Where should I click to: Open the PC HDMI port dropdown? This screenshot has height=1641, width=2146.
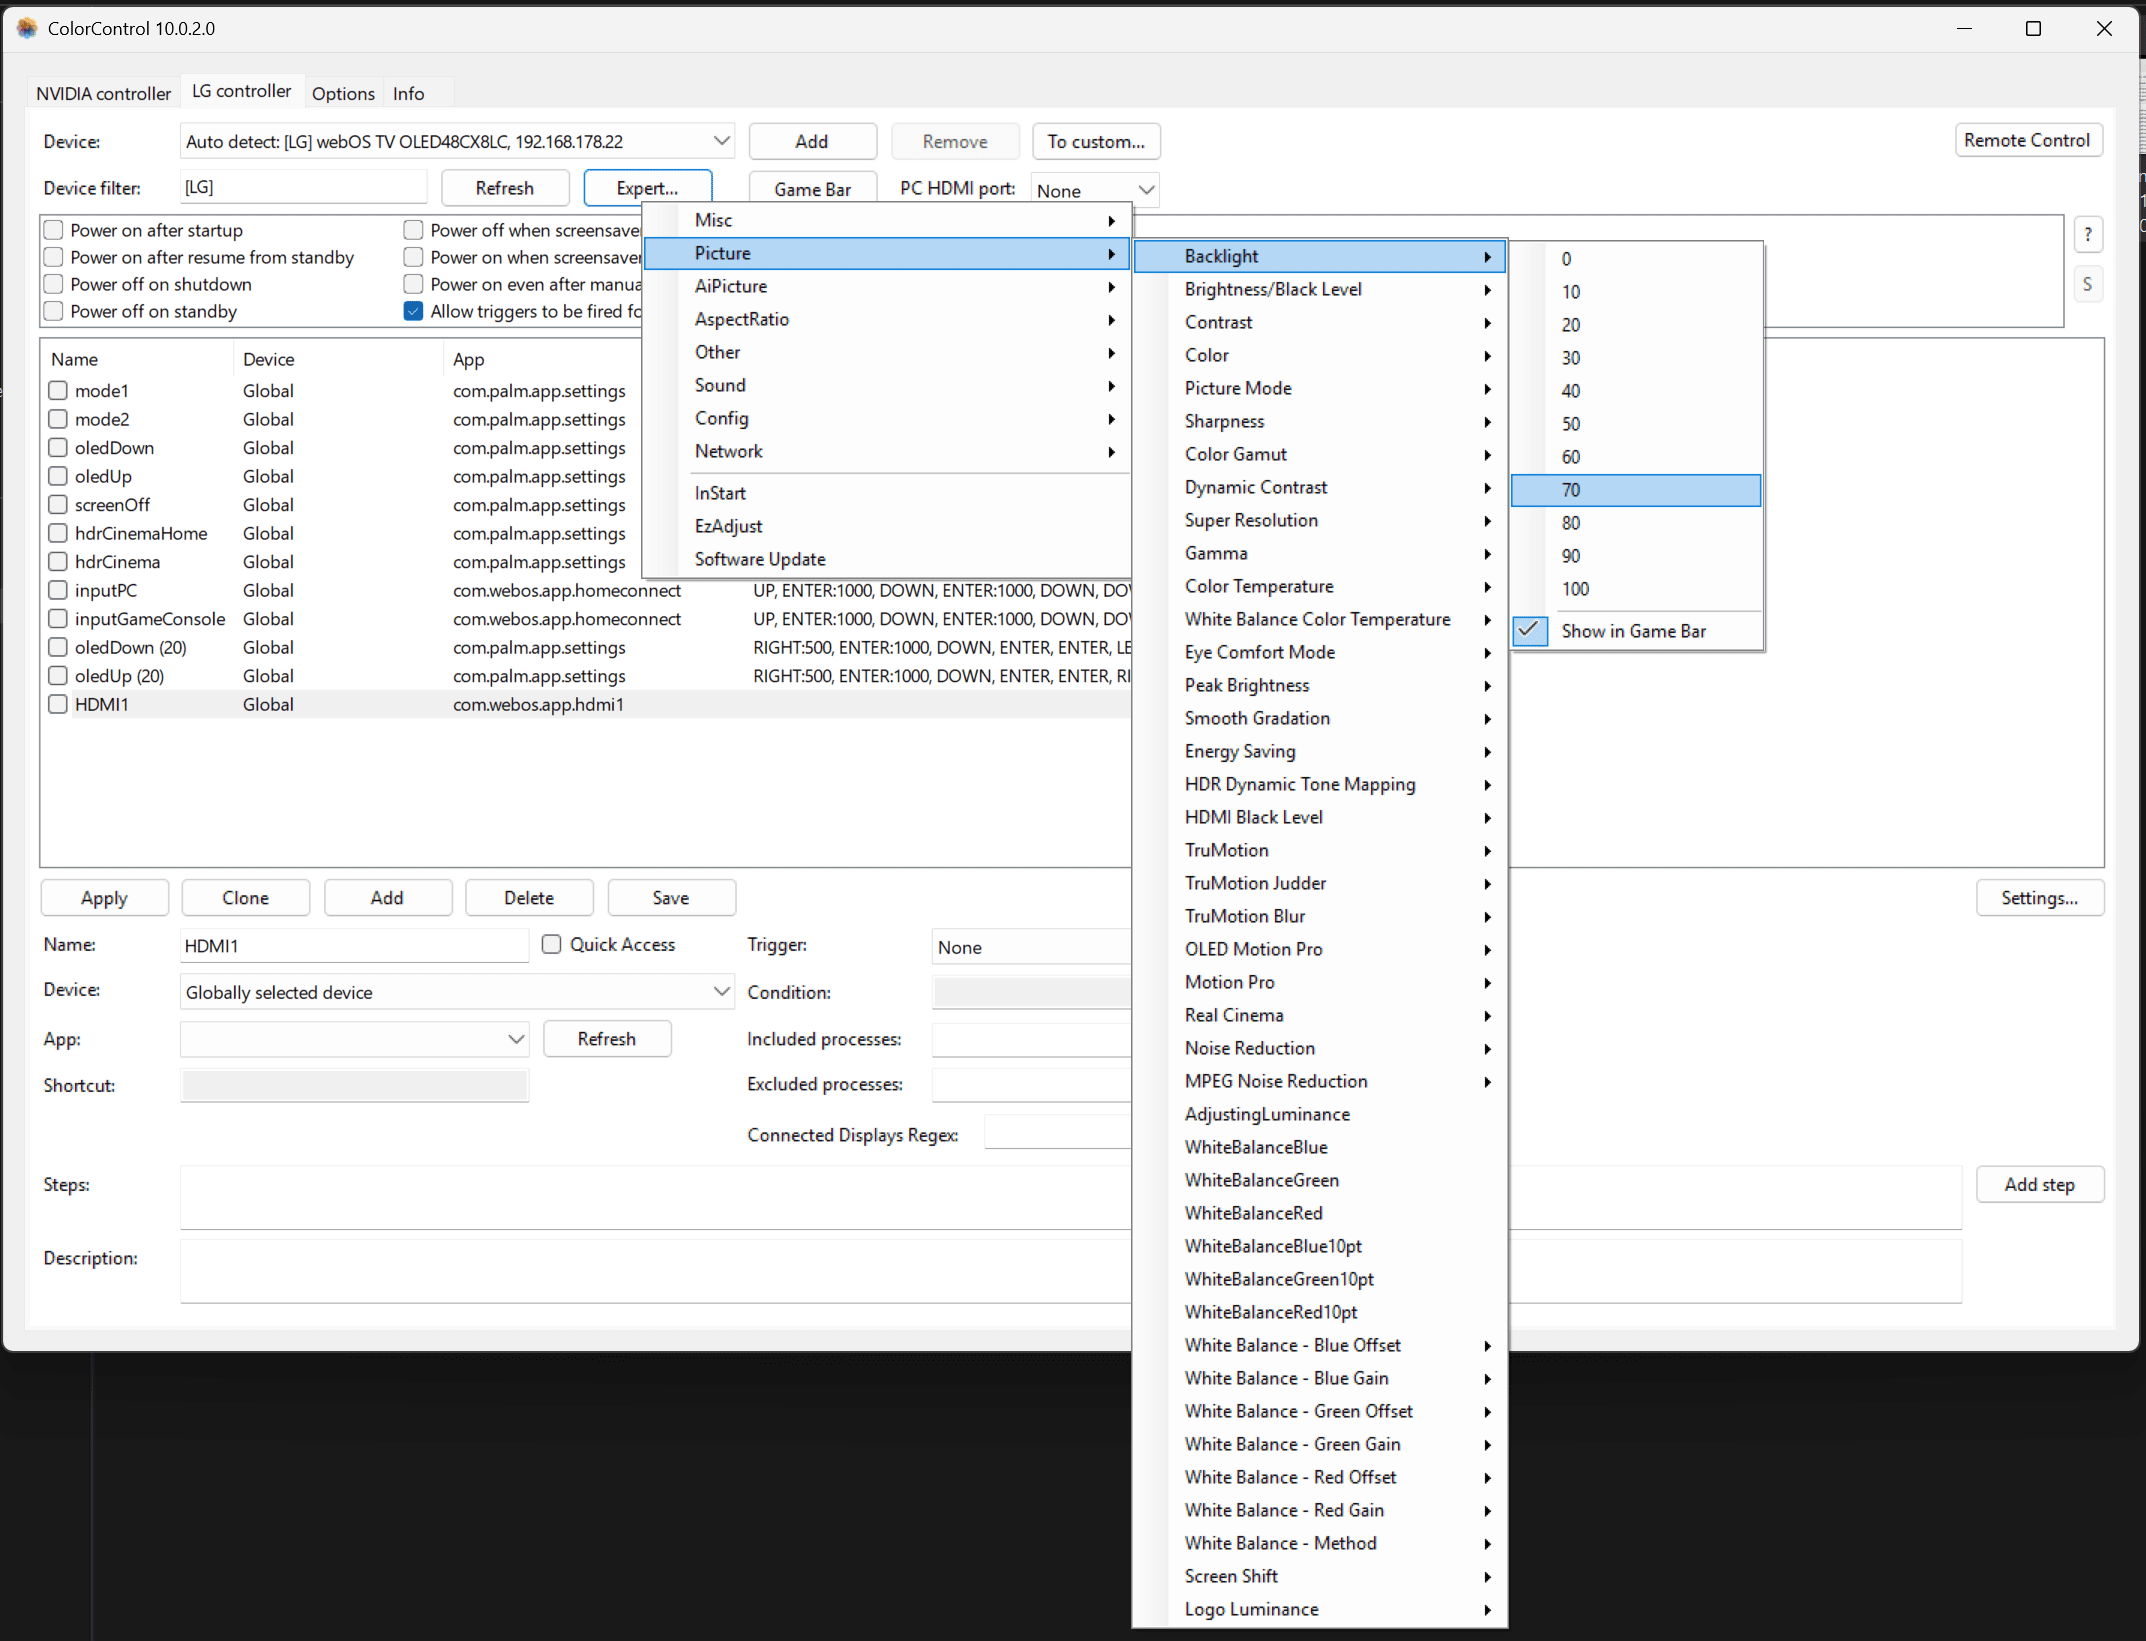click(x=1095, y=189)
